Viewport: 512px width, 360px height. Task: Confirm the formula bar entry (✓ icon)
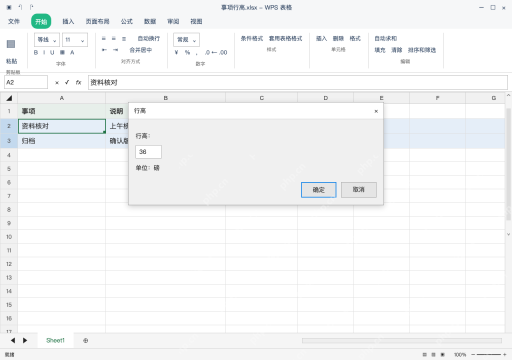coord(67,82)
